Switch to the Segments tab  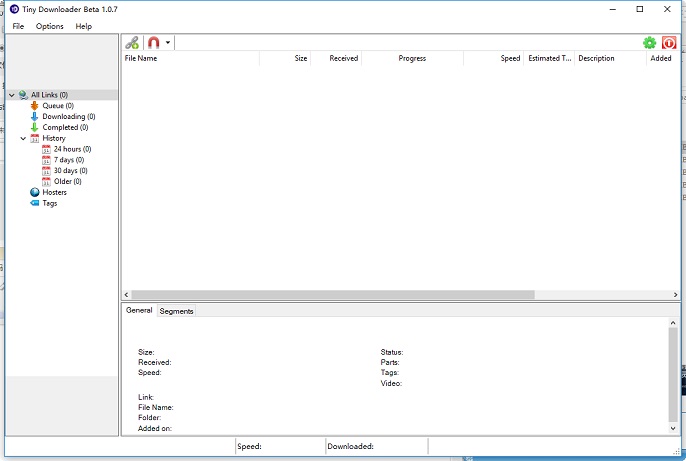176,311
